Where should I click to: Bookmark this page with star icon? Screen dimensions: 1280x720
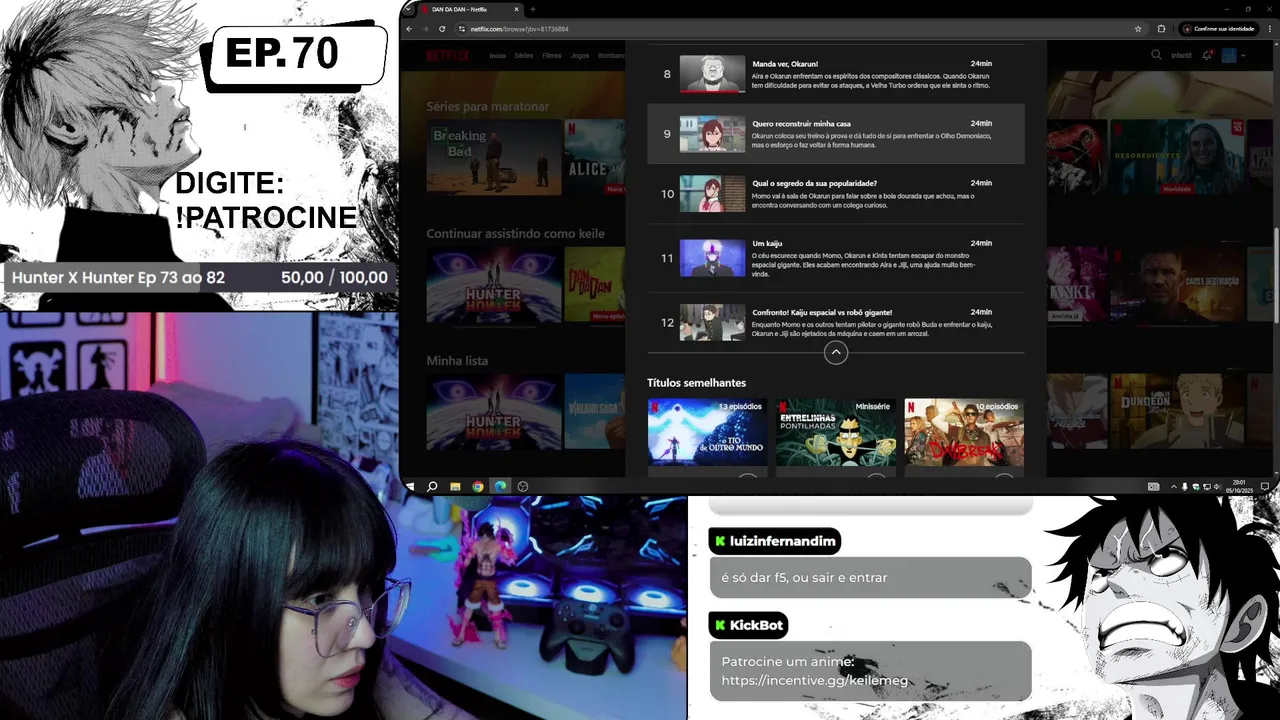1138,29
